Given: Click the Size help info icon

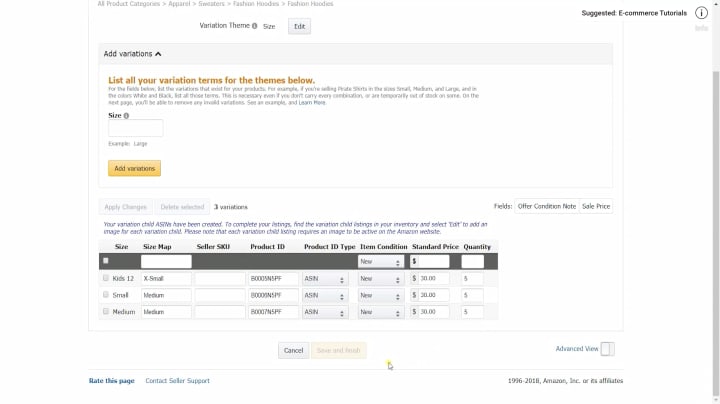Looking at the screenshot, I should (126, 116).
